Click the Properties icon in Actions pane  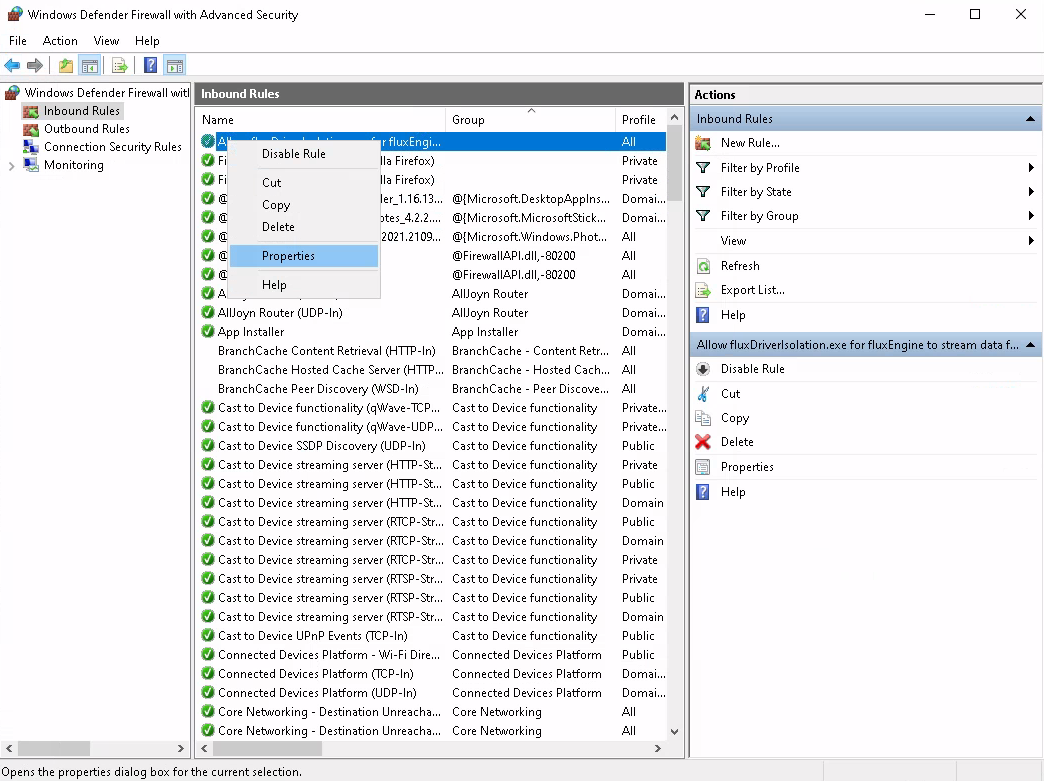click(702, 467)
